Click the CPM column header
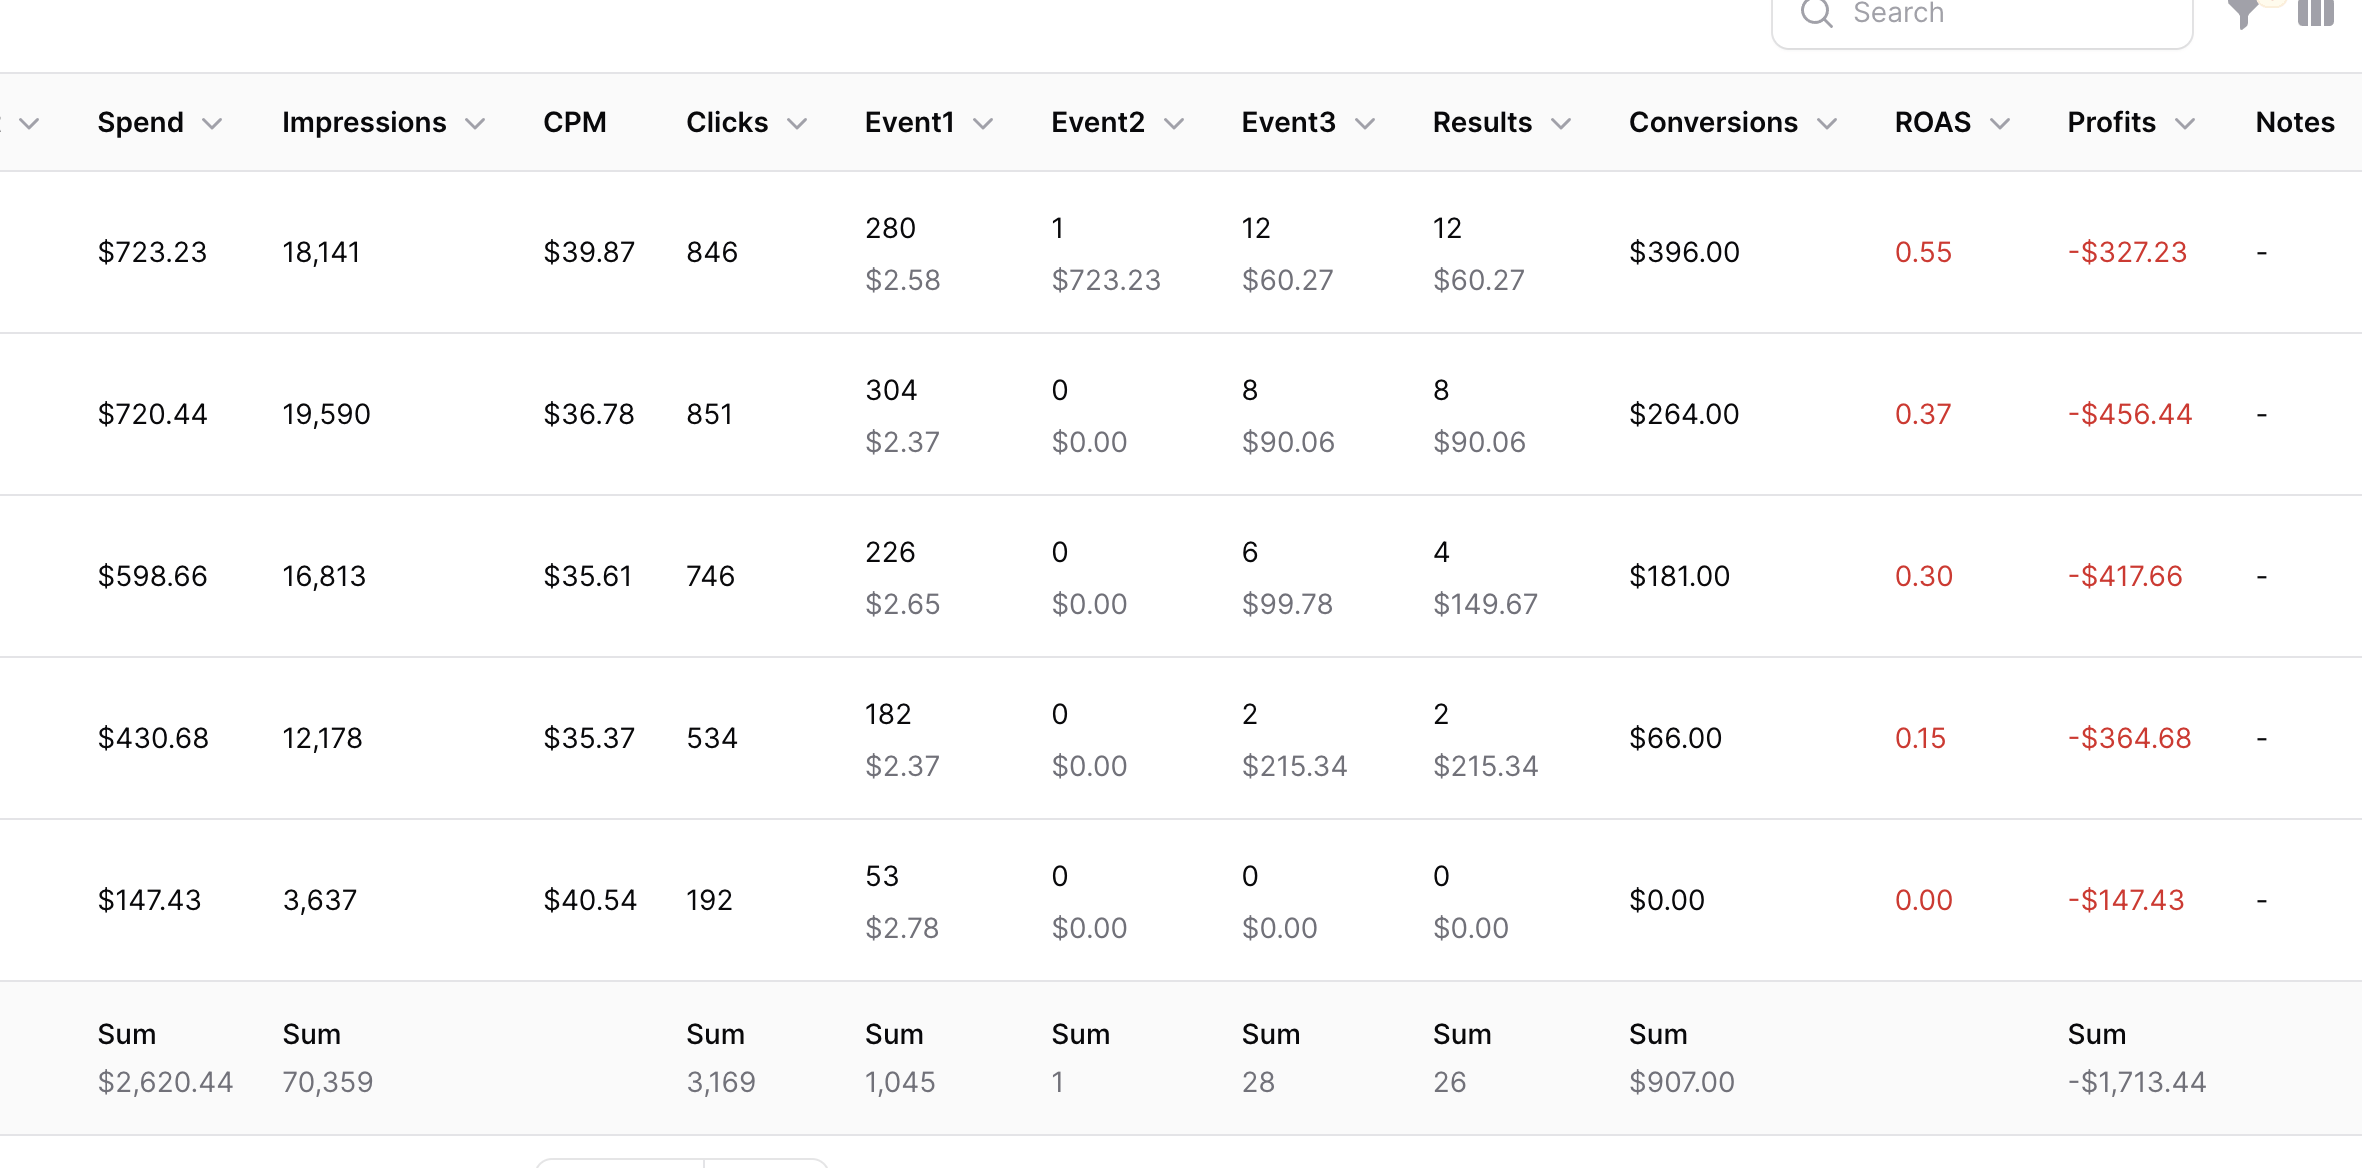The width and height of the screenshot is (2362, 1168). click(x=575, y=122)
